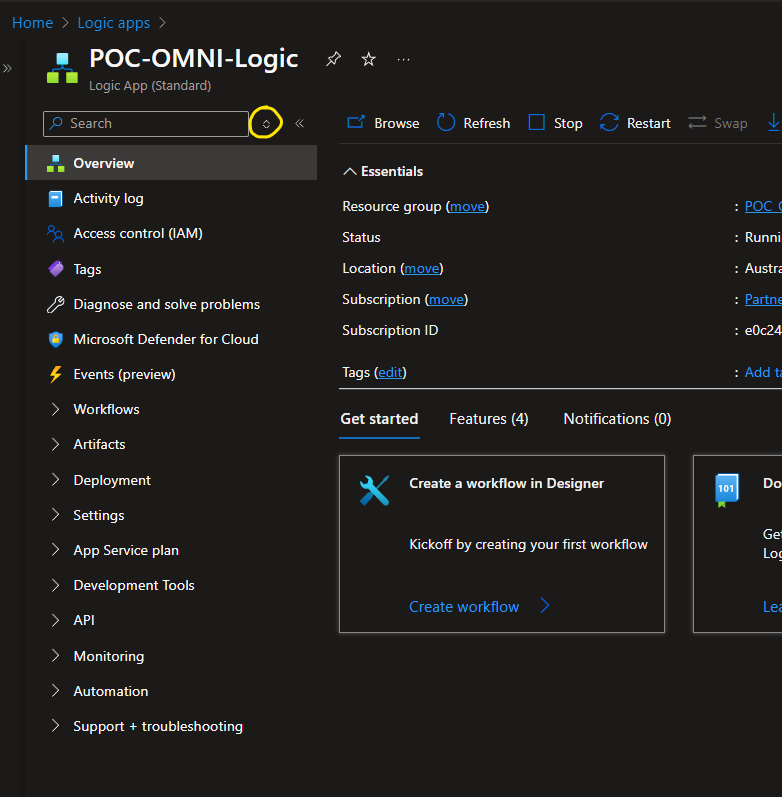Mark resource as favorite with star icon
Viewport: 782px width, 797px height.
(x=369, y=59)
